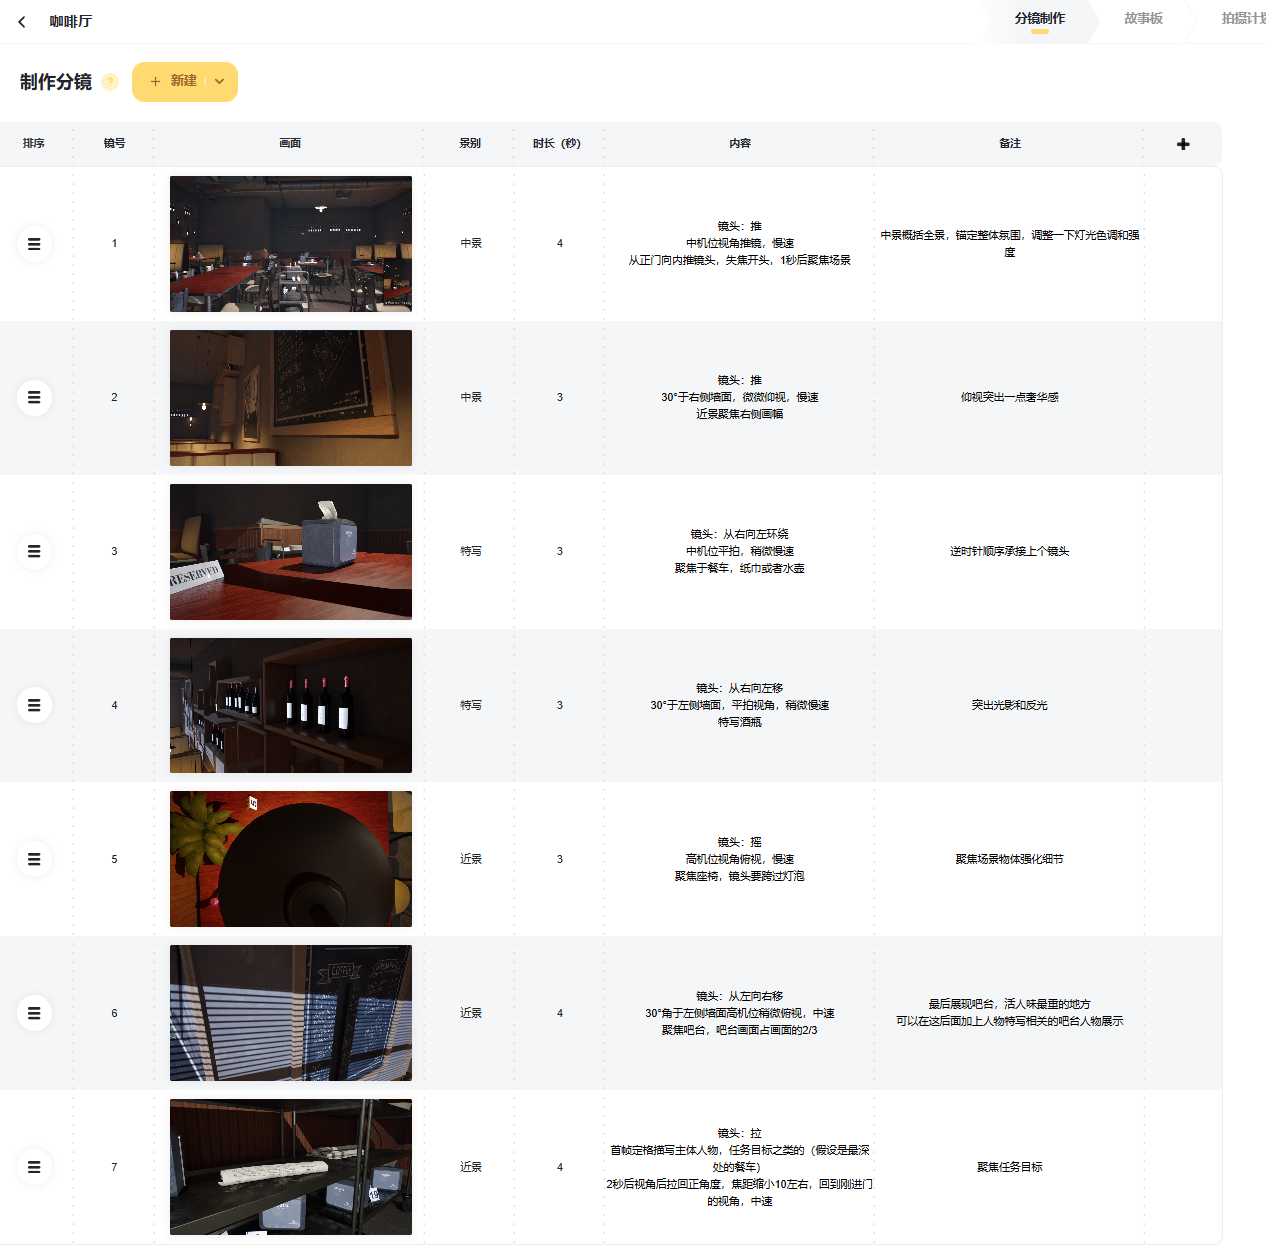Select the 备注 column header
Viewport: 1266px width, 1246px height.
pos(1010,144)
